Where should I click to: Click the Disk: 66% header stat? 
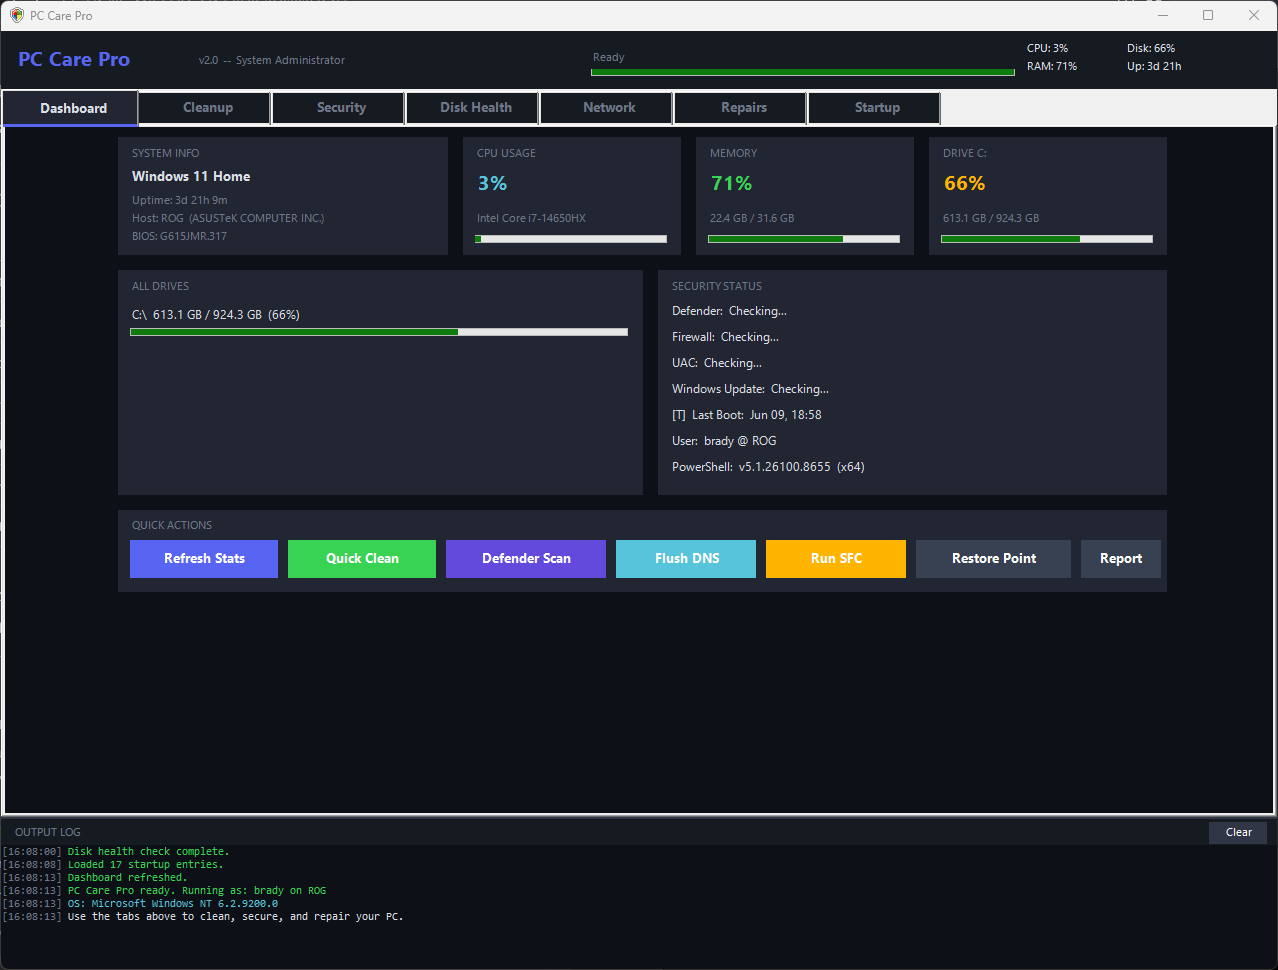1151,48
